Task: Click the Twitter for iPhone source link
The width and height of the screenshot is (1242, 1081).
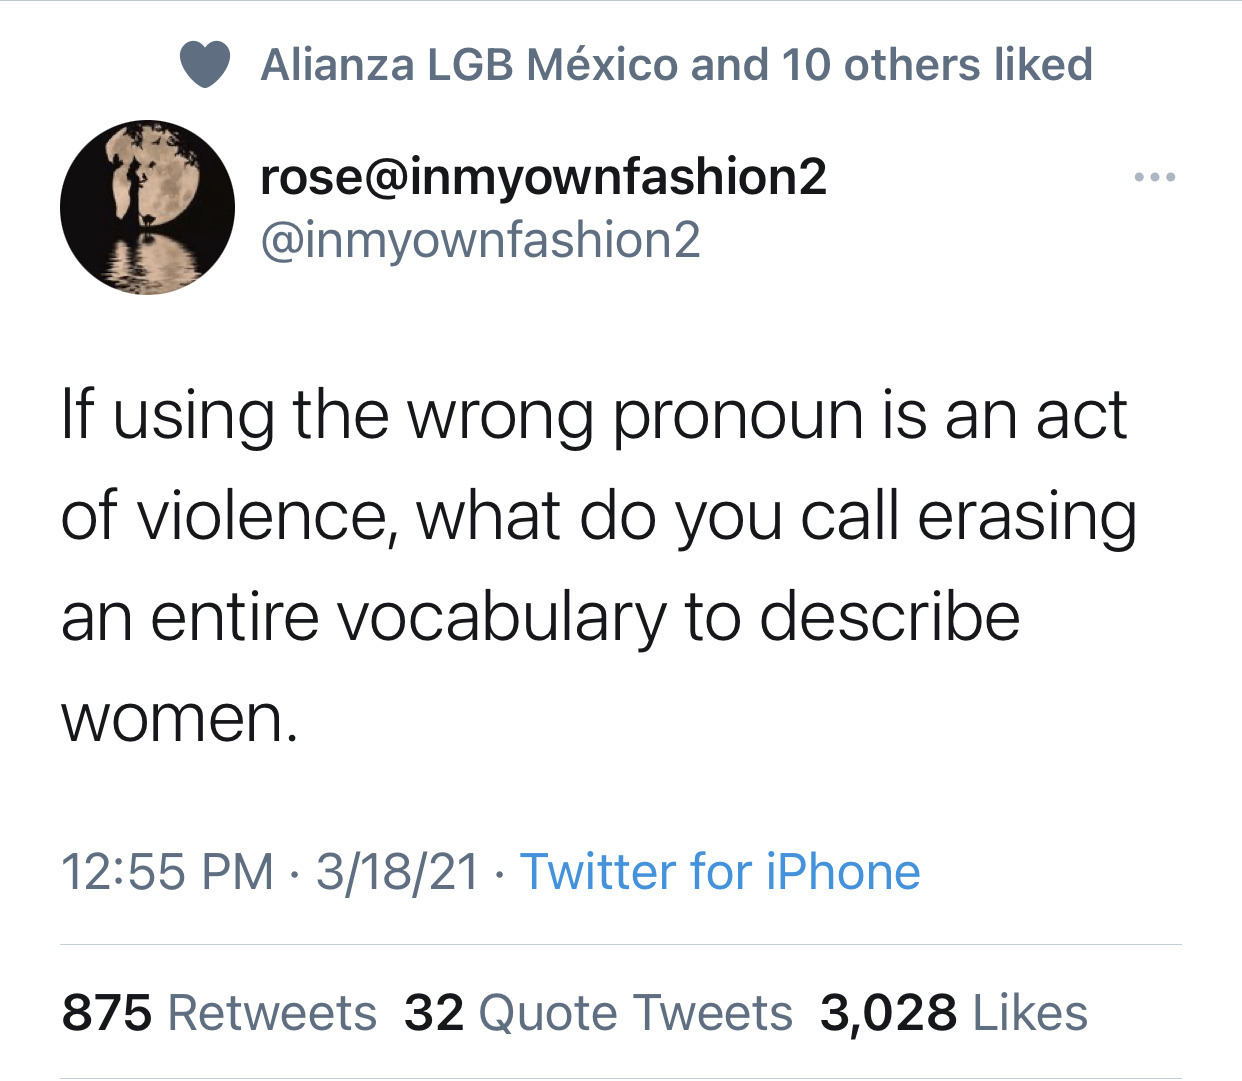Action: [719, 871]
